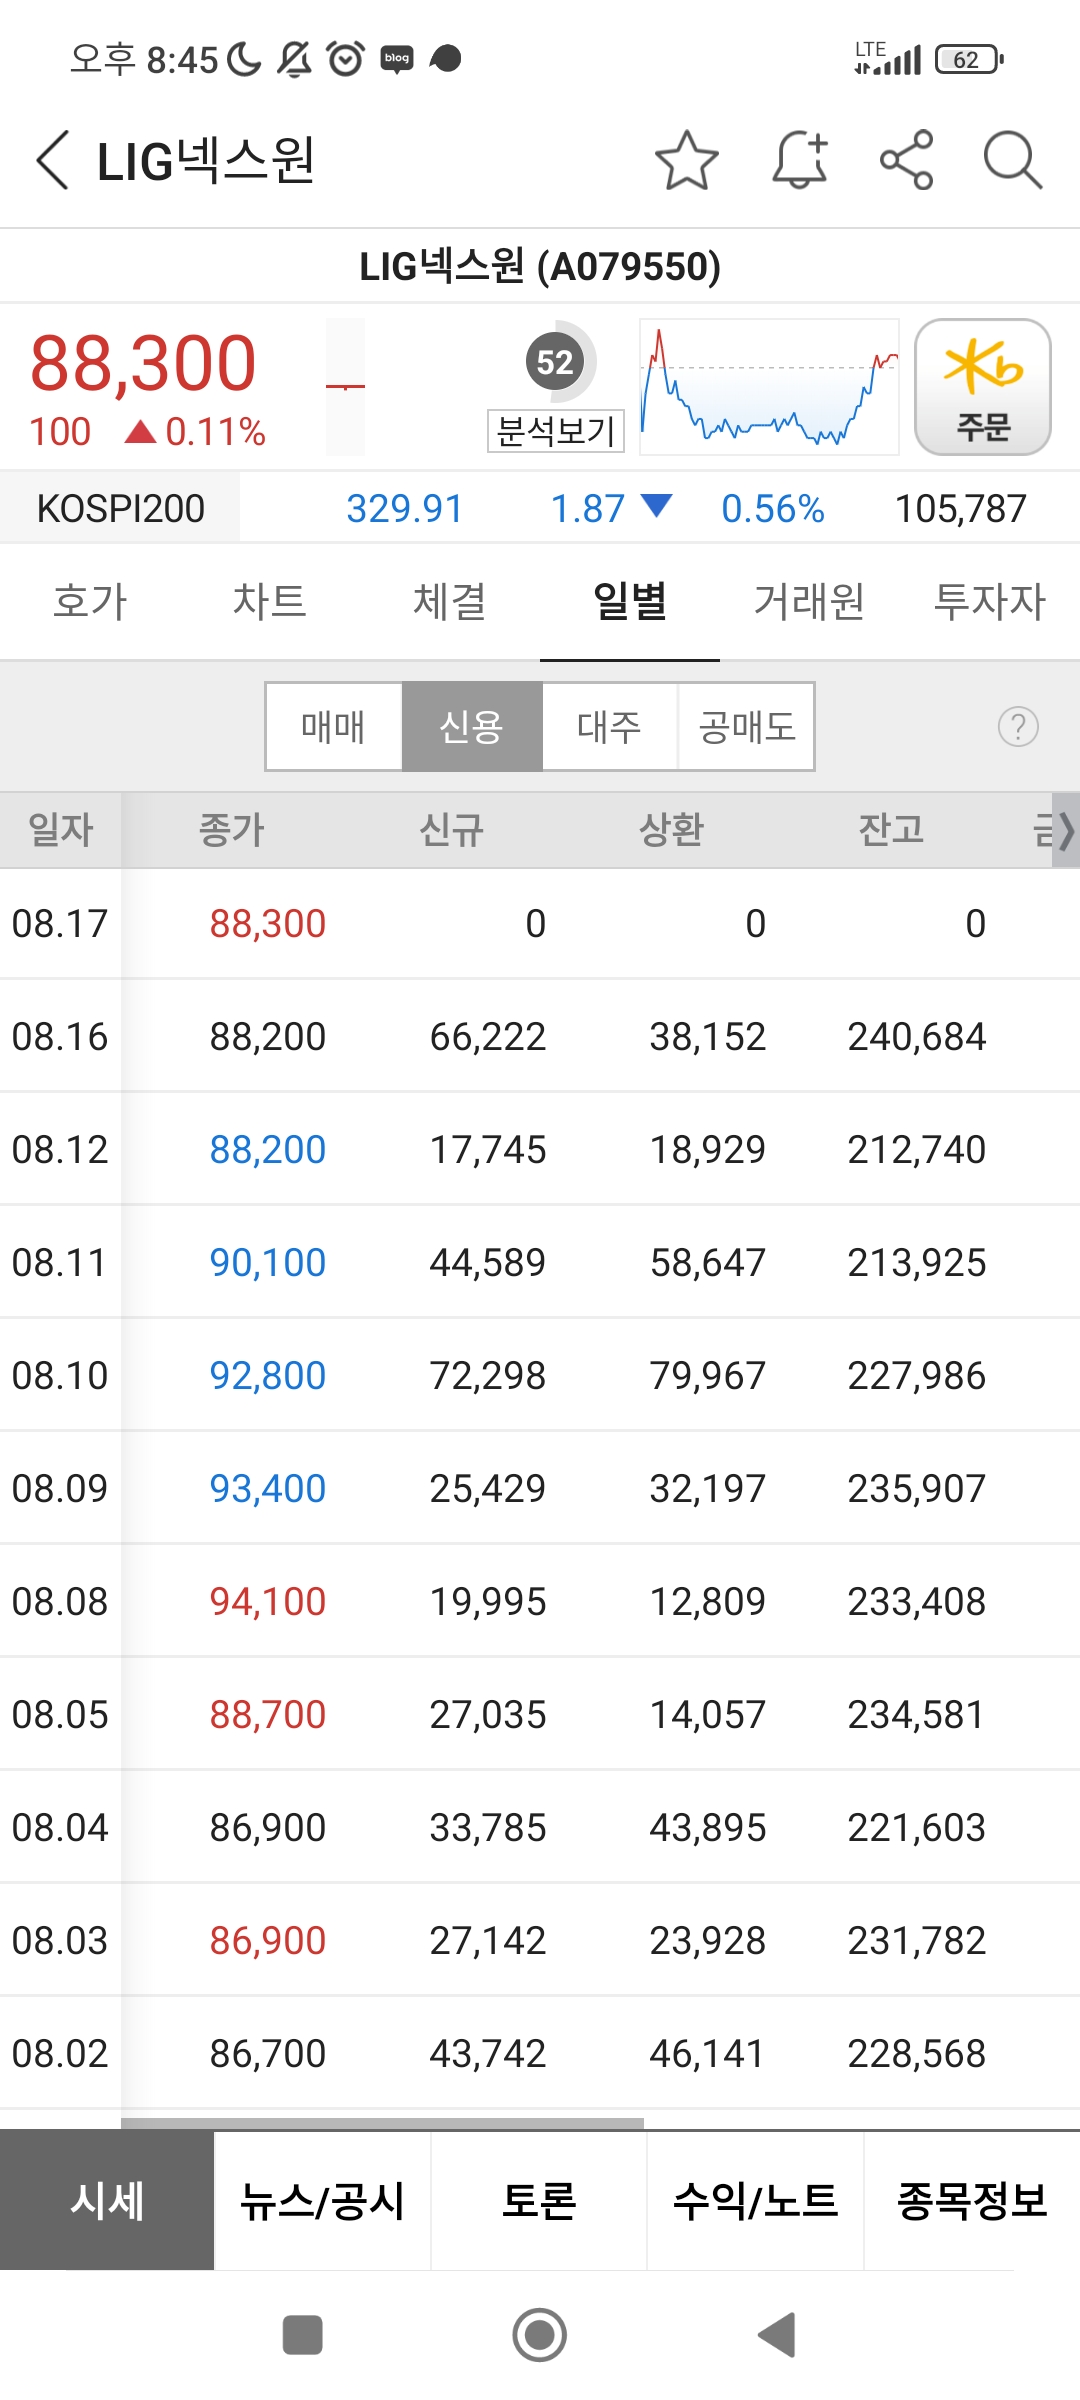Set a price alert with bell icon

point(800,160)
